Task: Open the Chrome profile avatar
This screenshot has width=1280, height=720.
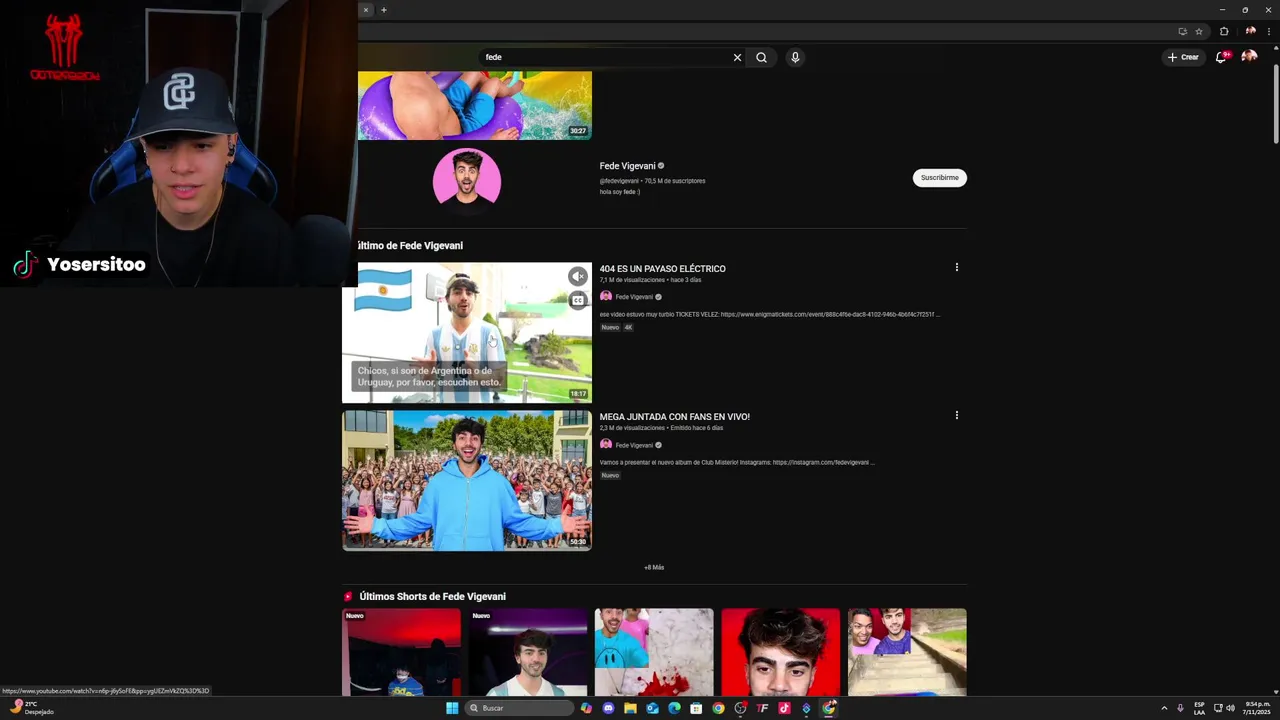Action: (x=1250, y=31)
